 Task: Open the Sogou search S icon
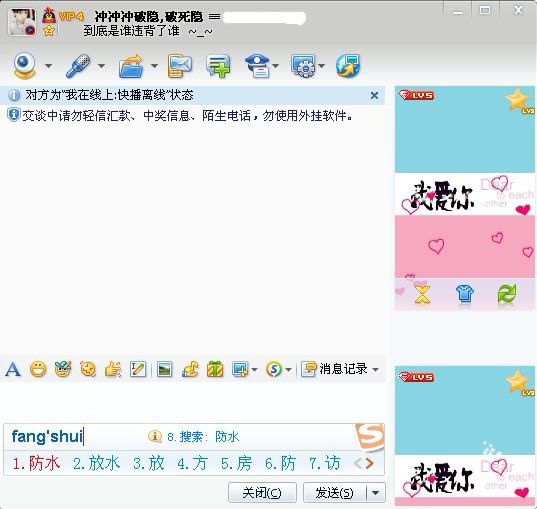tap(274, 369)
